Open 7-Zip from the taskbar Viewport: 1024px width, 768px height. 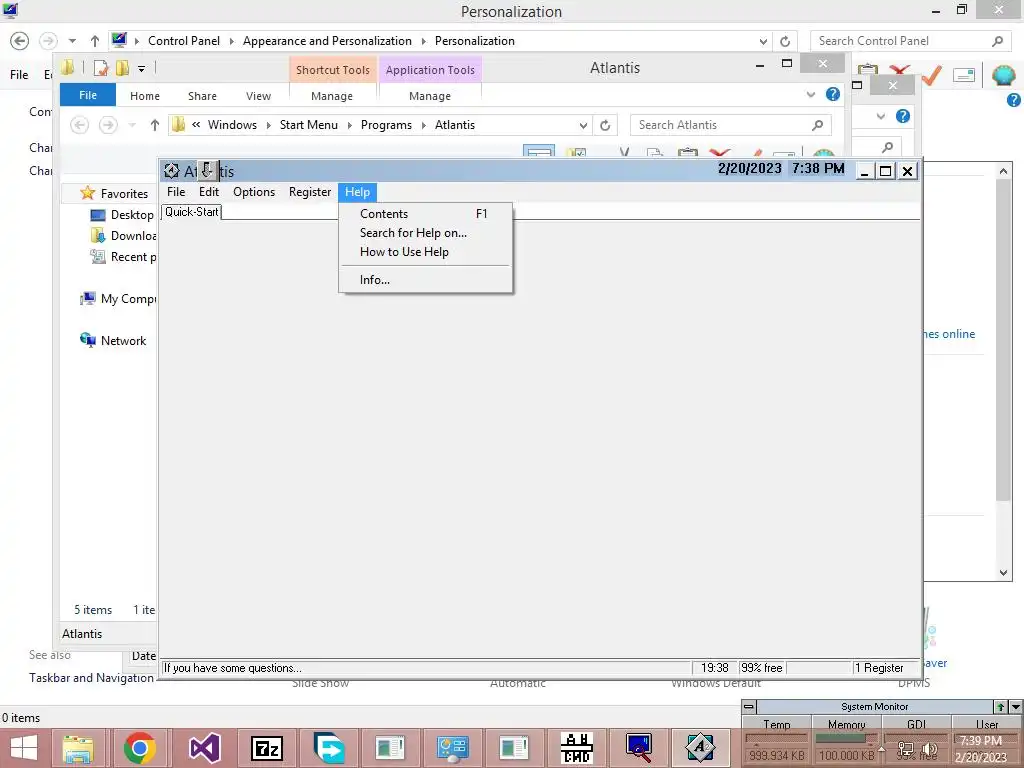pos(266,748)
